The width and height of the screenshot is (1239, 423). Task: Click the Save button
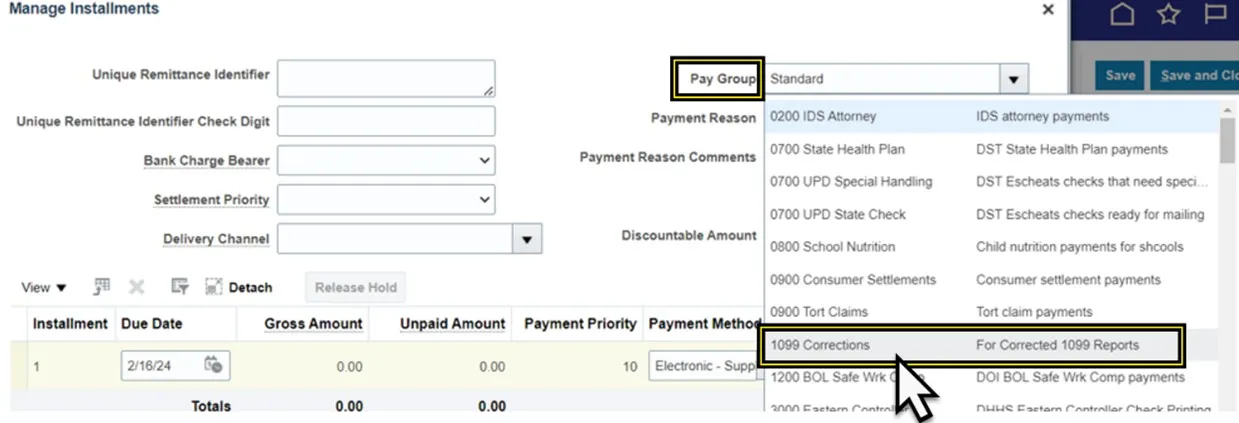coord(1120,75)
